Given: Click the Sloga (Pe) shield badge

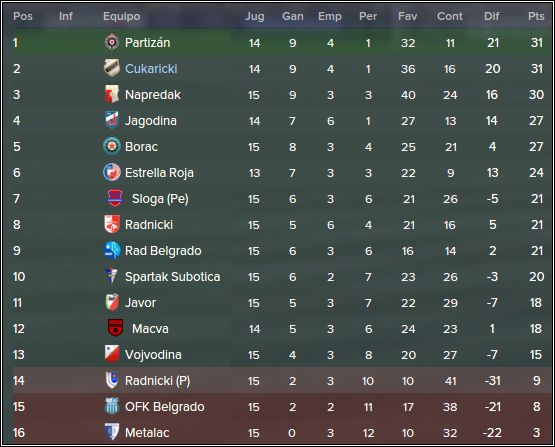Looking at the screenshot, I should click(x=115, y=198).
